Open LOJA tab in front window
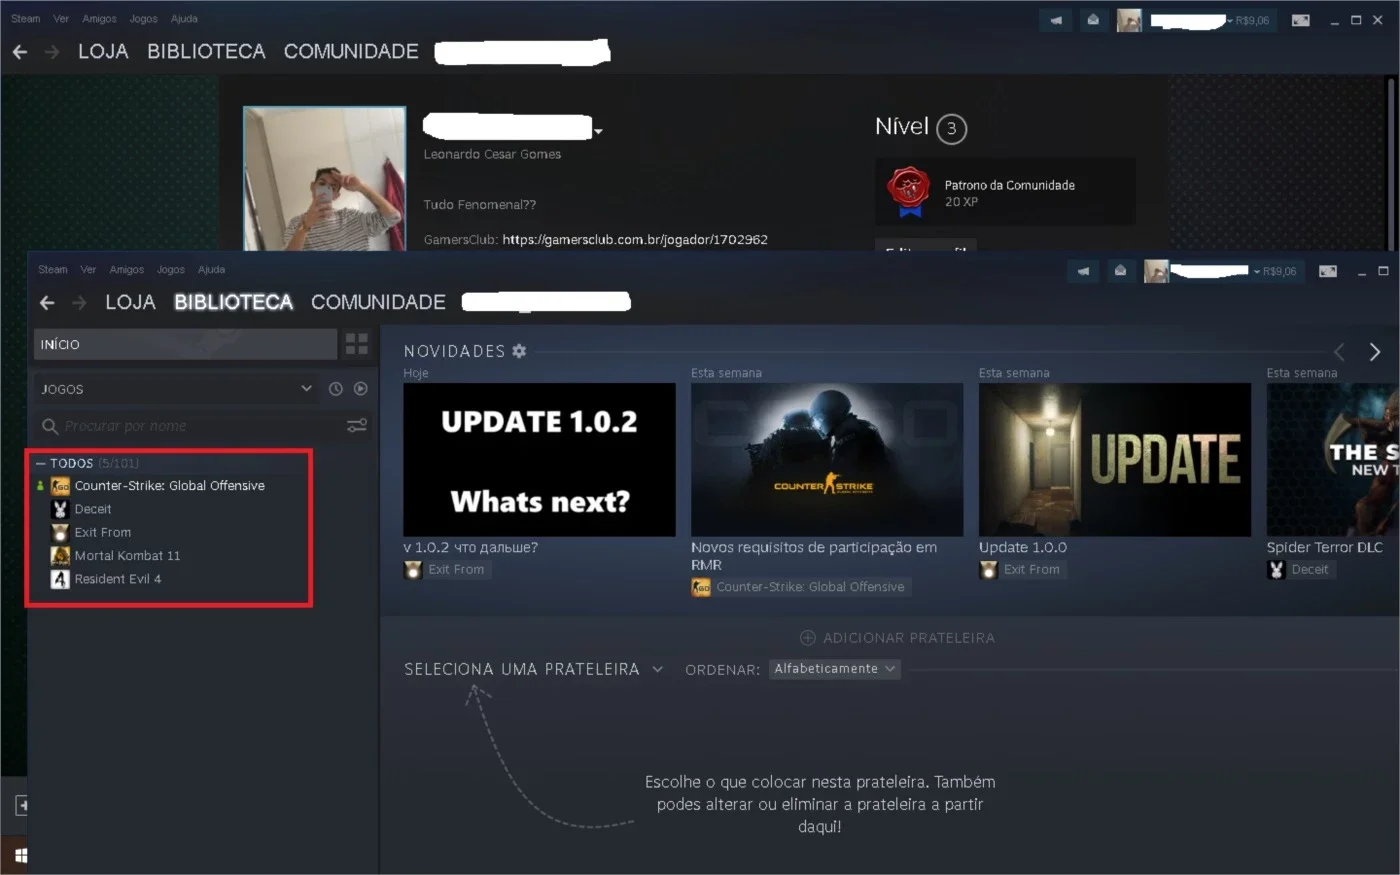This screenshot has width=1400, height=875. coord(131,302)
